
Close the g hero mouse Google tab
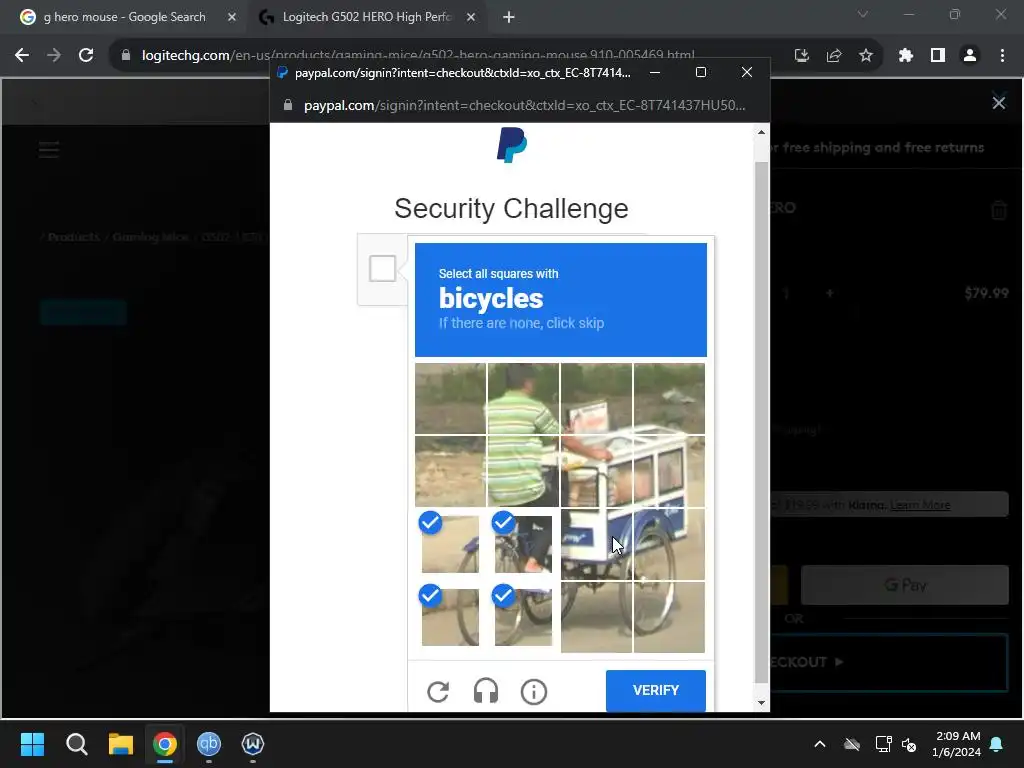click(232, 18)
